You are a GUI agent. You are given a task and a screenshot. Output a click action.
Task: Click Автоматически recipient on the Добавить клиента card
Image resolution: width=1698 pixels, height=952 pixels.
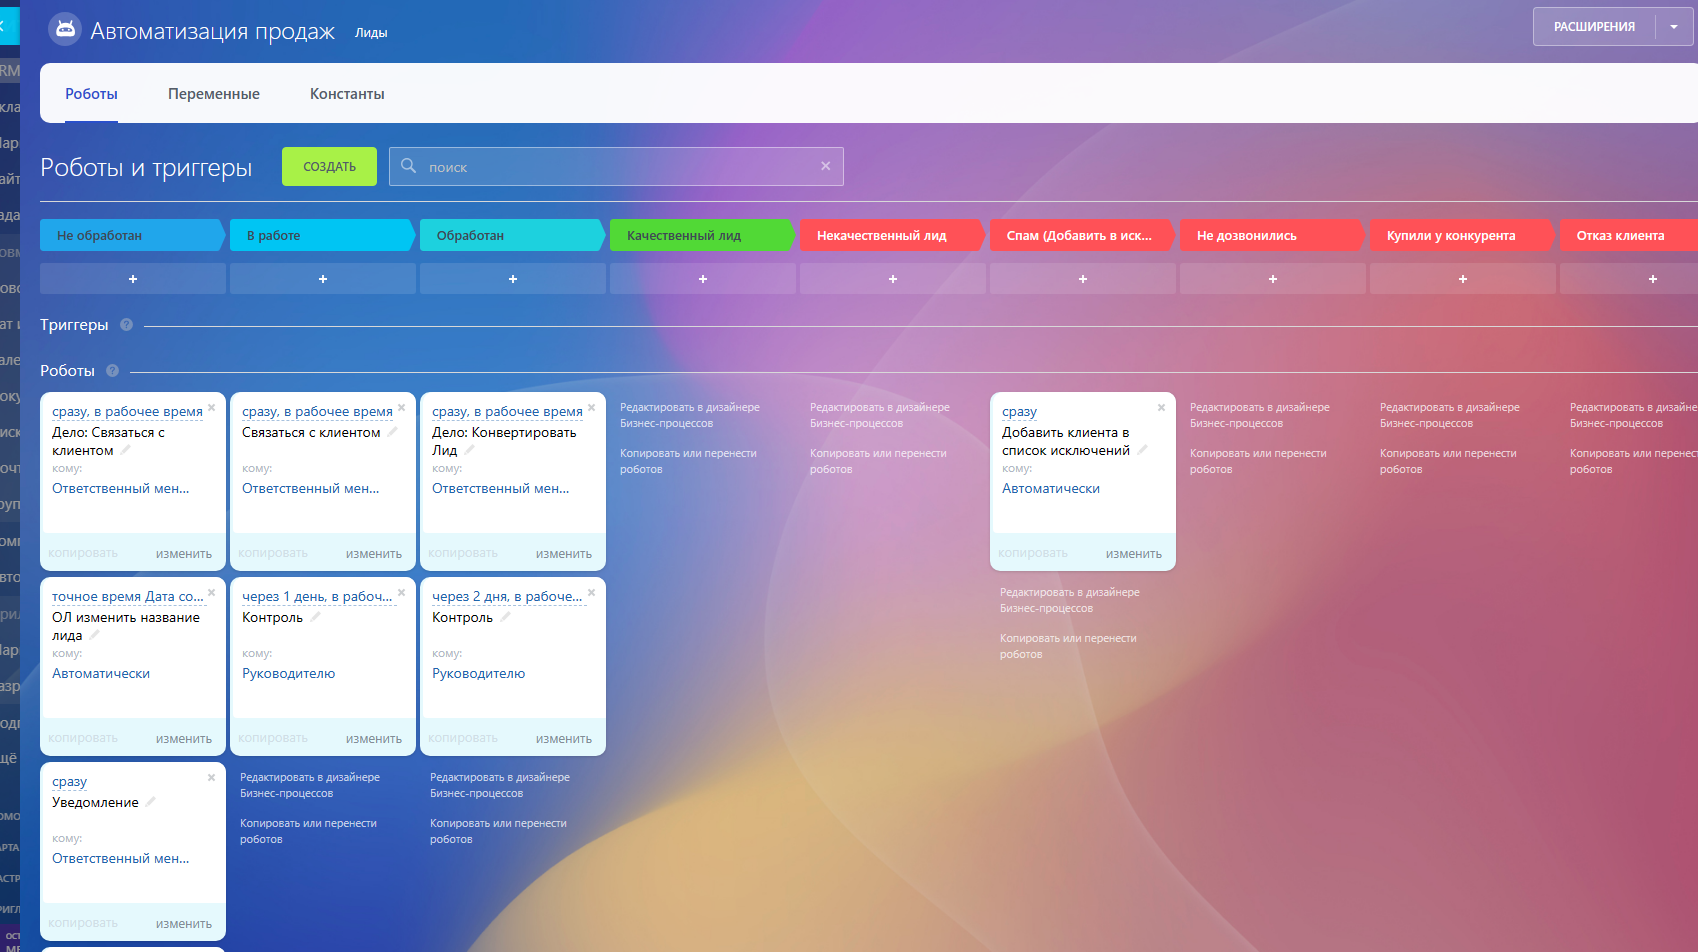click(1051, 488)
